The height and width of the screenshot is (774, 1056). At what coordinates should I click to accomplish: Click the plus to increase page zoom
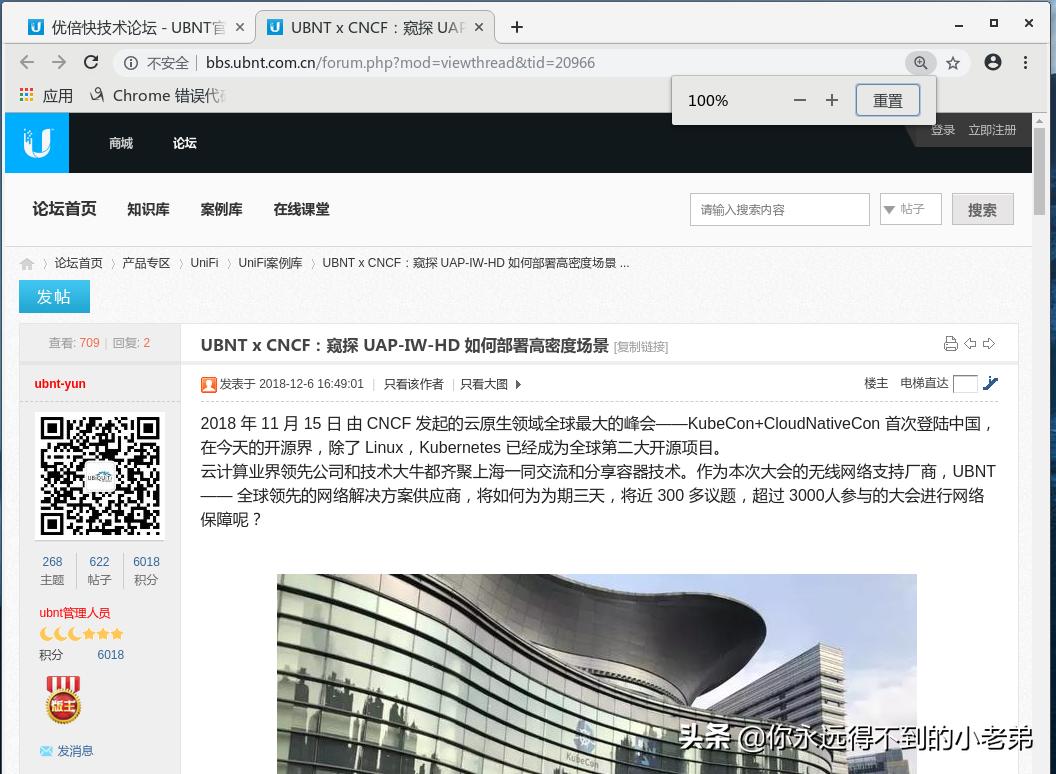pos(831,100)
